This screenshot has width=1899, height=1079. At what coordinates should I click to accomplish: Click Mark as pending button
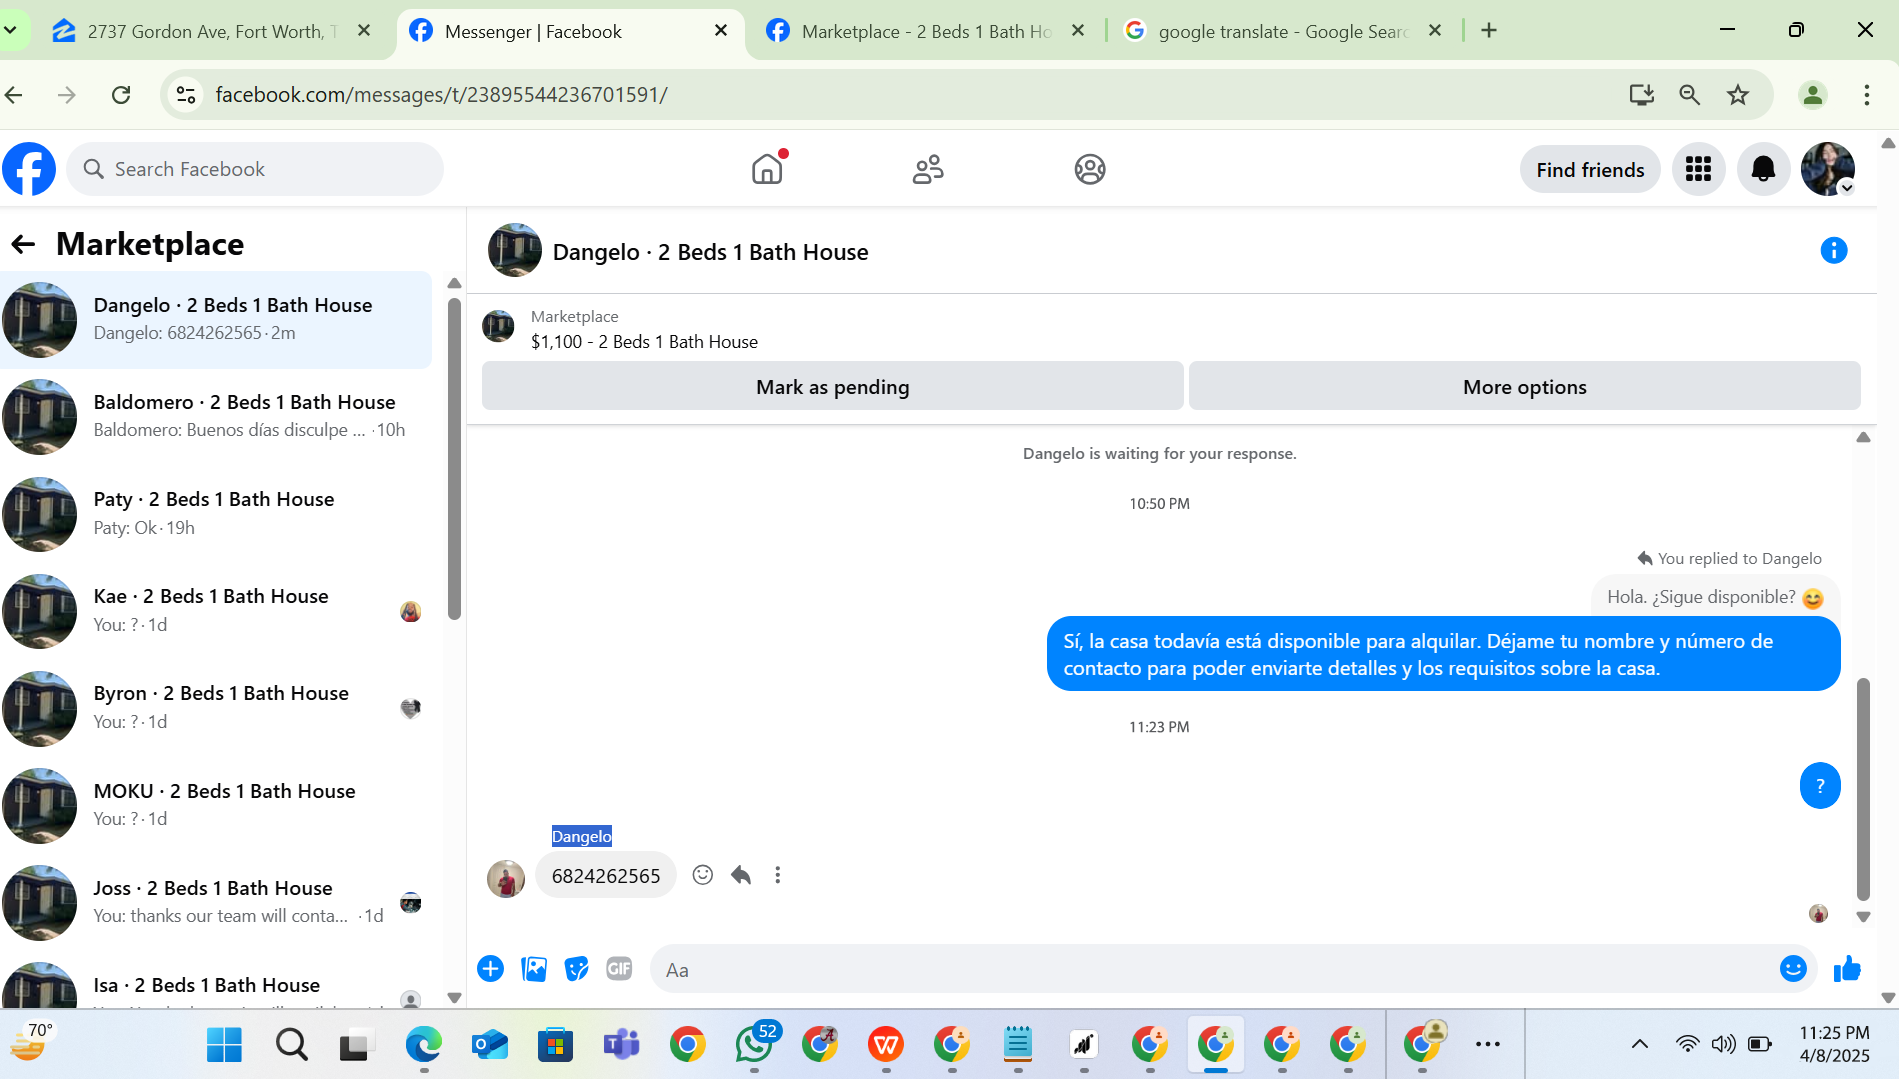(x=832, y=387)
